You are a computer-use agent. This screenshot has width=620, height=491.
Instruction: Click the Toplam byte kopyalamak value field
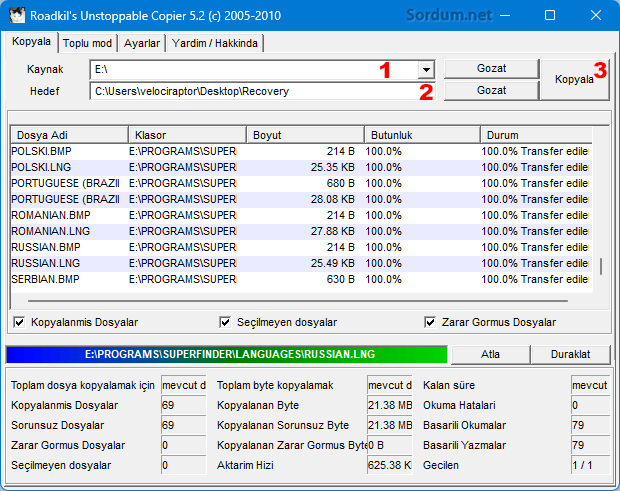click(x=389, y=385)
